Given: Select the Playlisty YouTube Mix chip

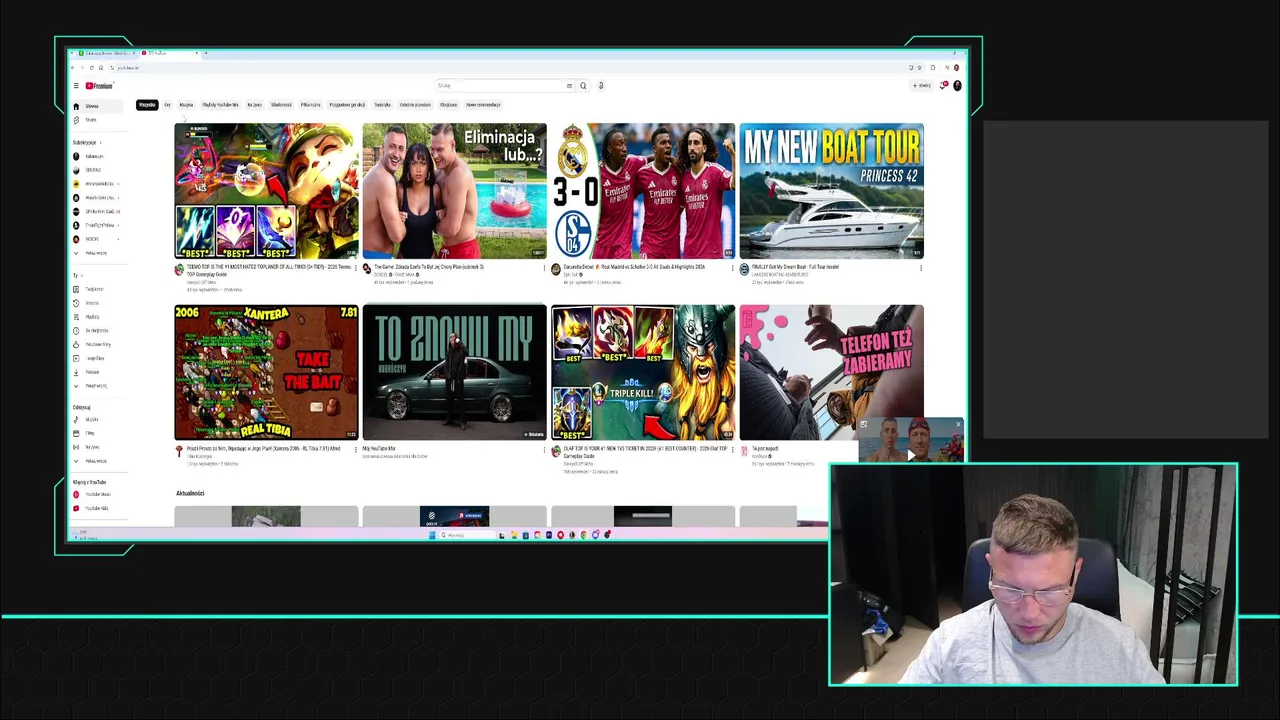Looking at the screenshot, I should coord(220,105).
